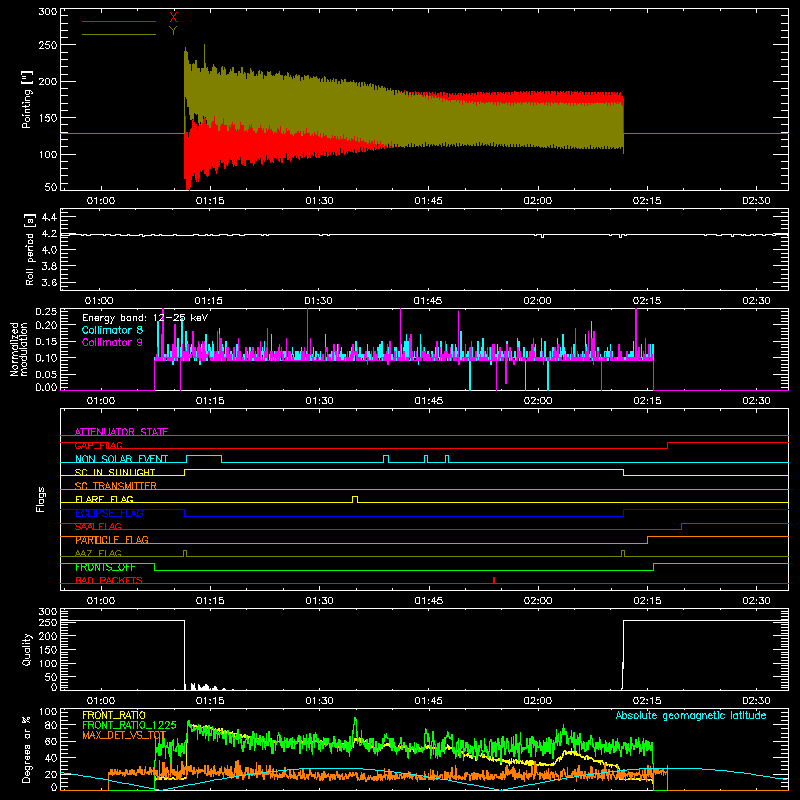Screen dimensions: 800x800
Task: Click 02:30 time label under Pointing plot
Action: [756, 201]
